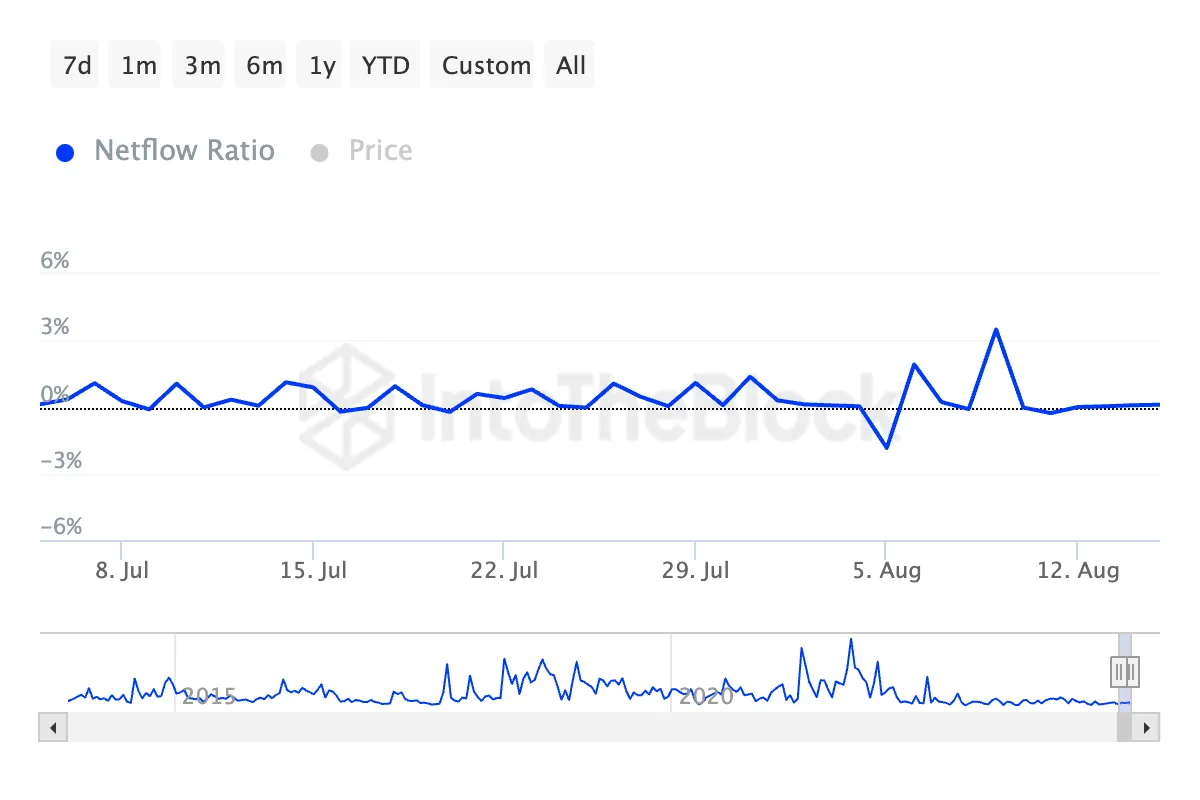The image size is (1200, 800).
Task: Click the navigator range handle grip
Action: [x=1125, y=671]
